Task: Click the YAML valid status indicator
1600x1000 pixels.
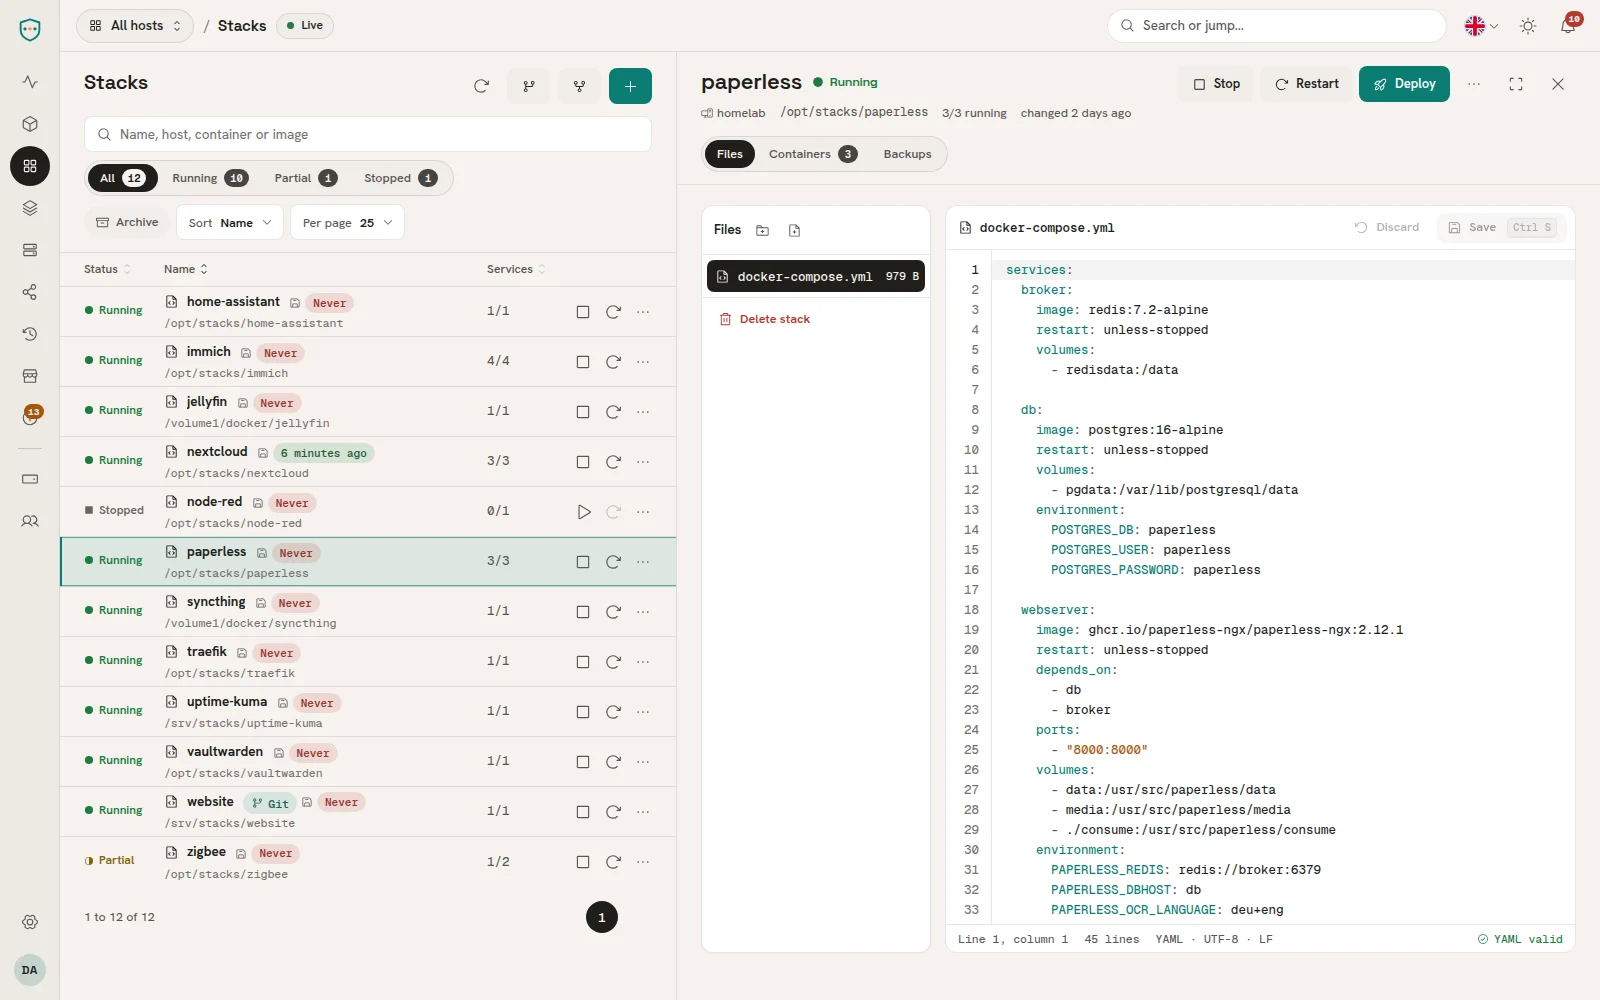Action: [x=1520, y=939]
